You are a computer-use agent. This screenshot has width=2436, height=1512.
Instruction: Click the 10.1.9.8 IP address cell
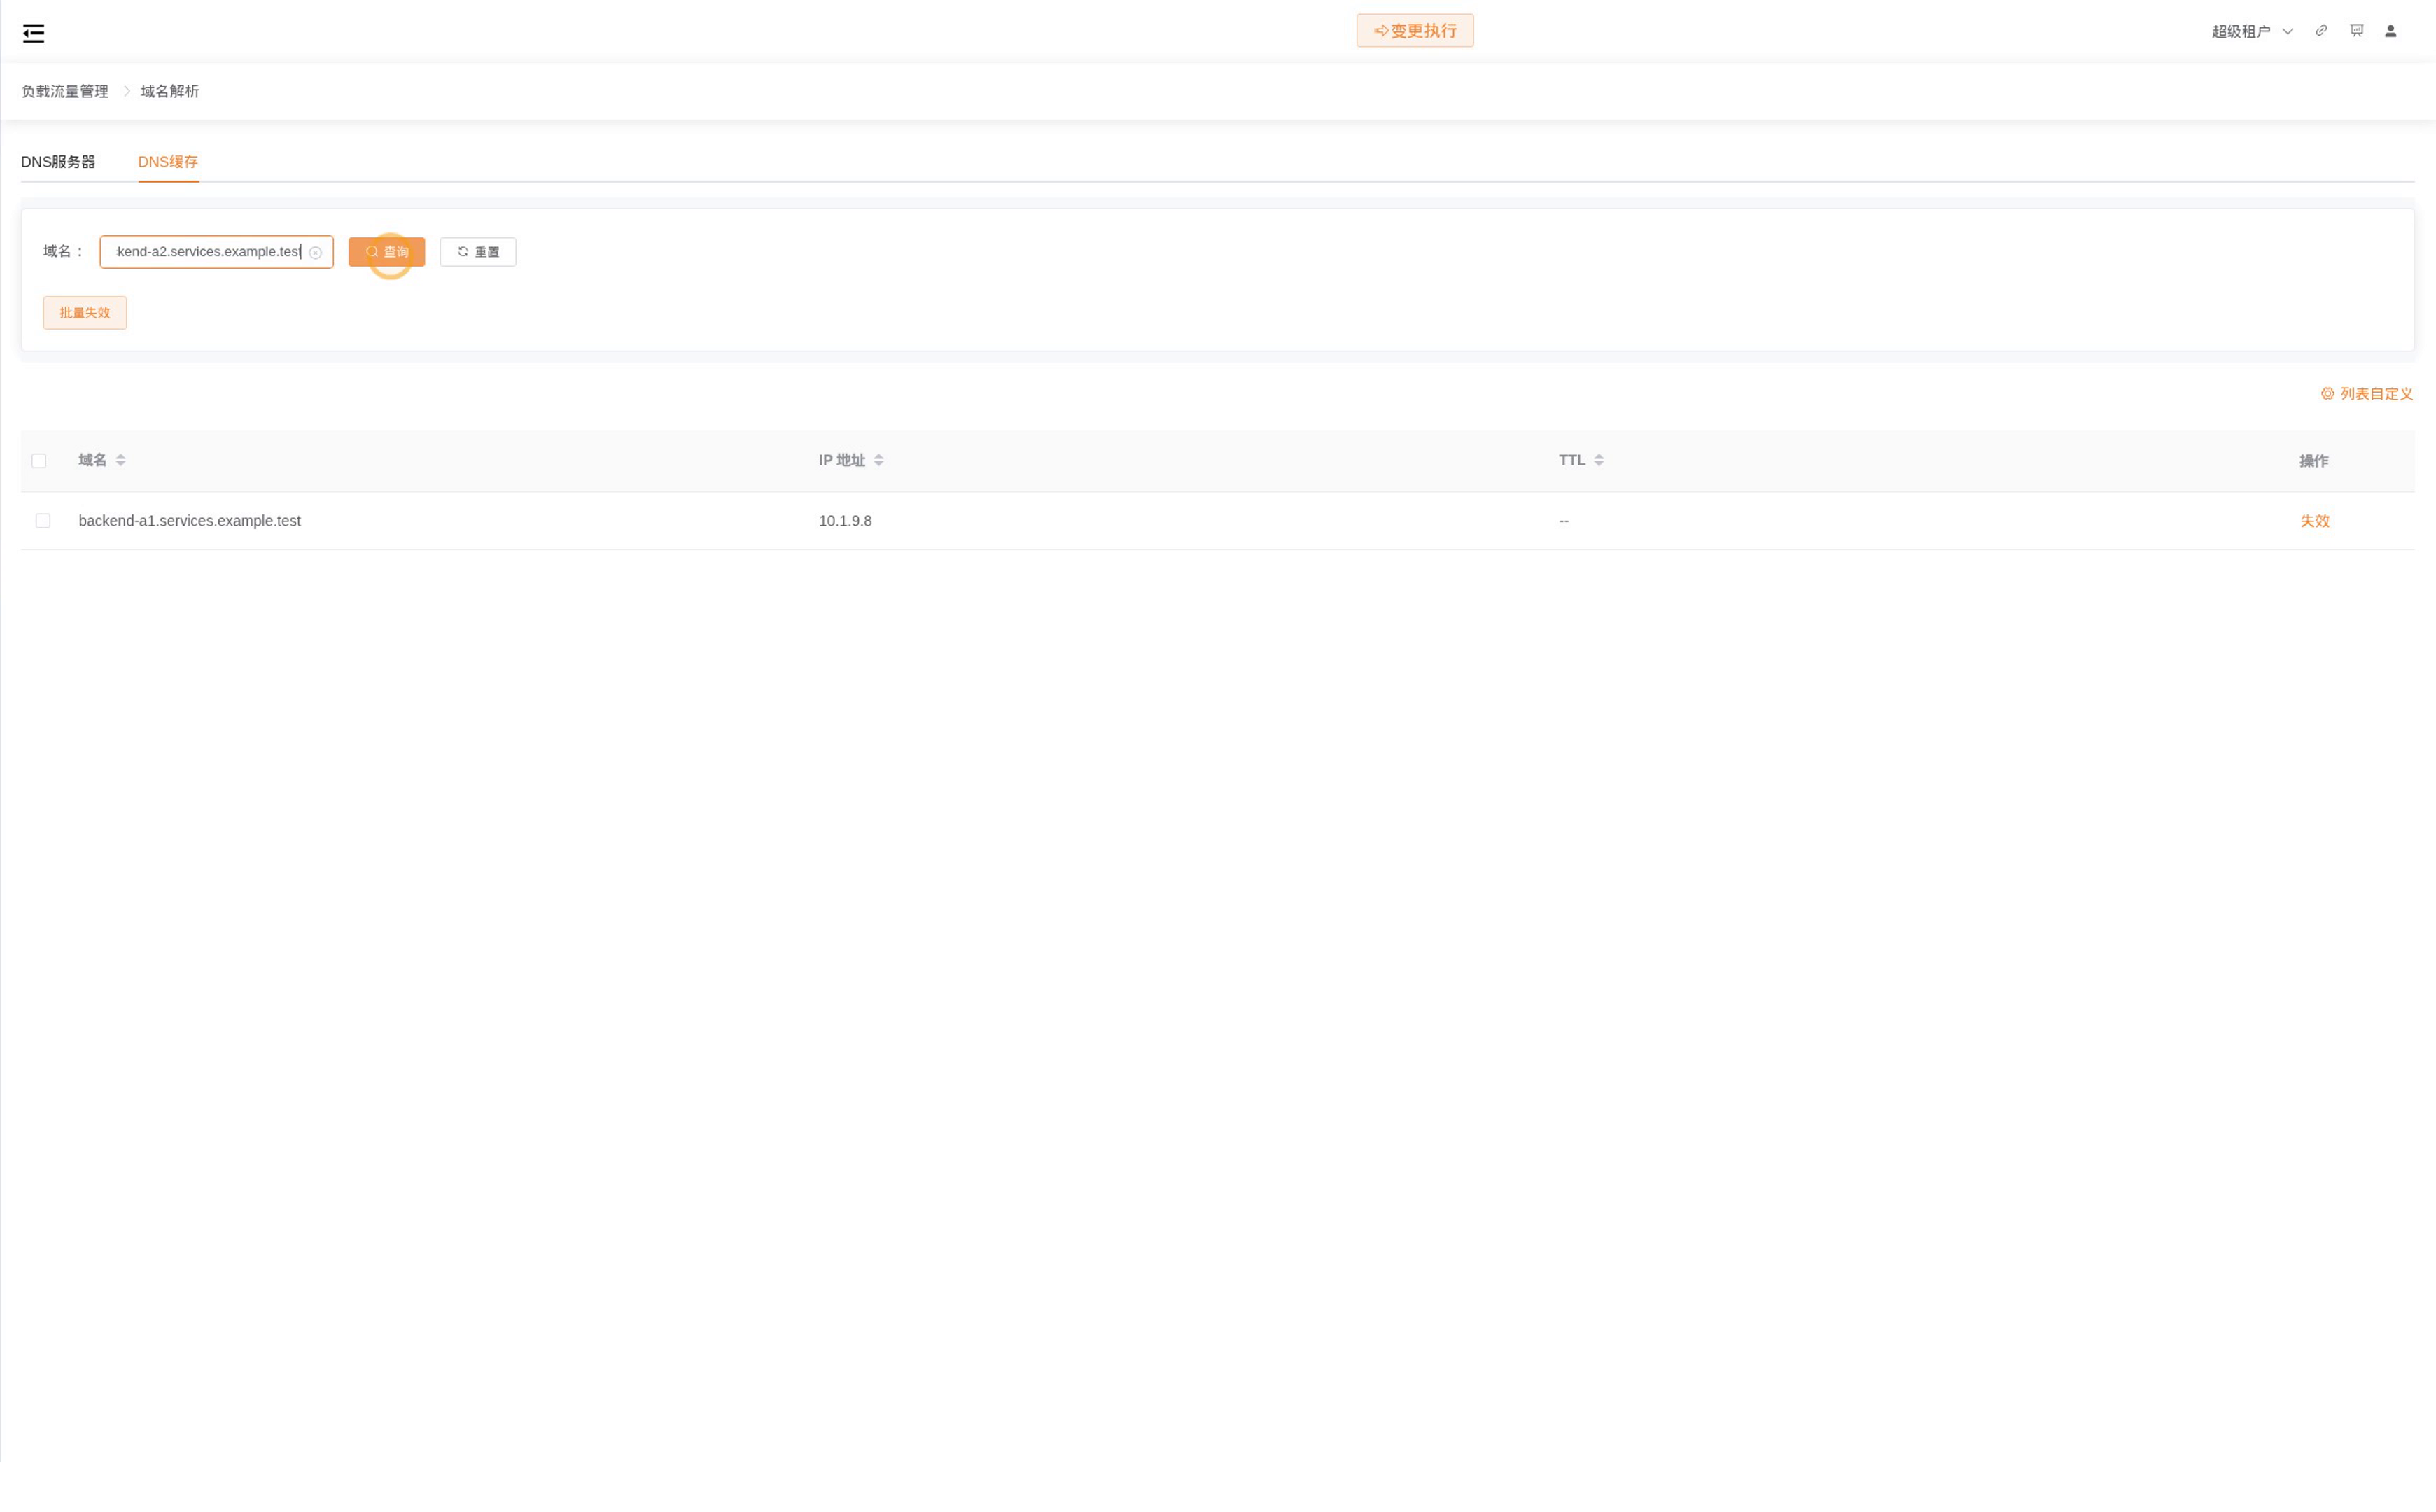coord(845,521)
